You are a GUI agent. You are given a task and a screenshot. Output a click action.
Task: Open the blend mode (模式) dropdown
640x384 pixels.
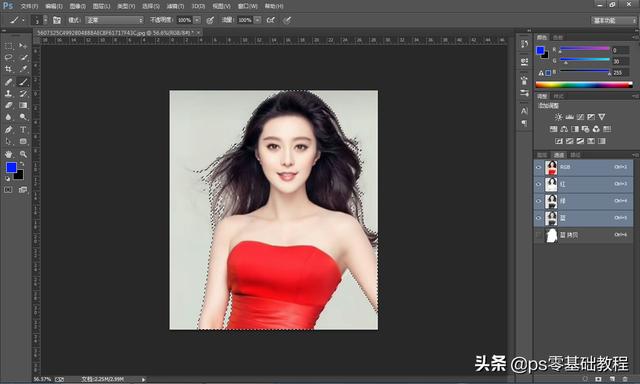(x=115, y=20)
